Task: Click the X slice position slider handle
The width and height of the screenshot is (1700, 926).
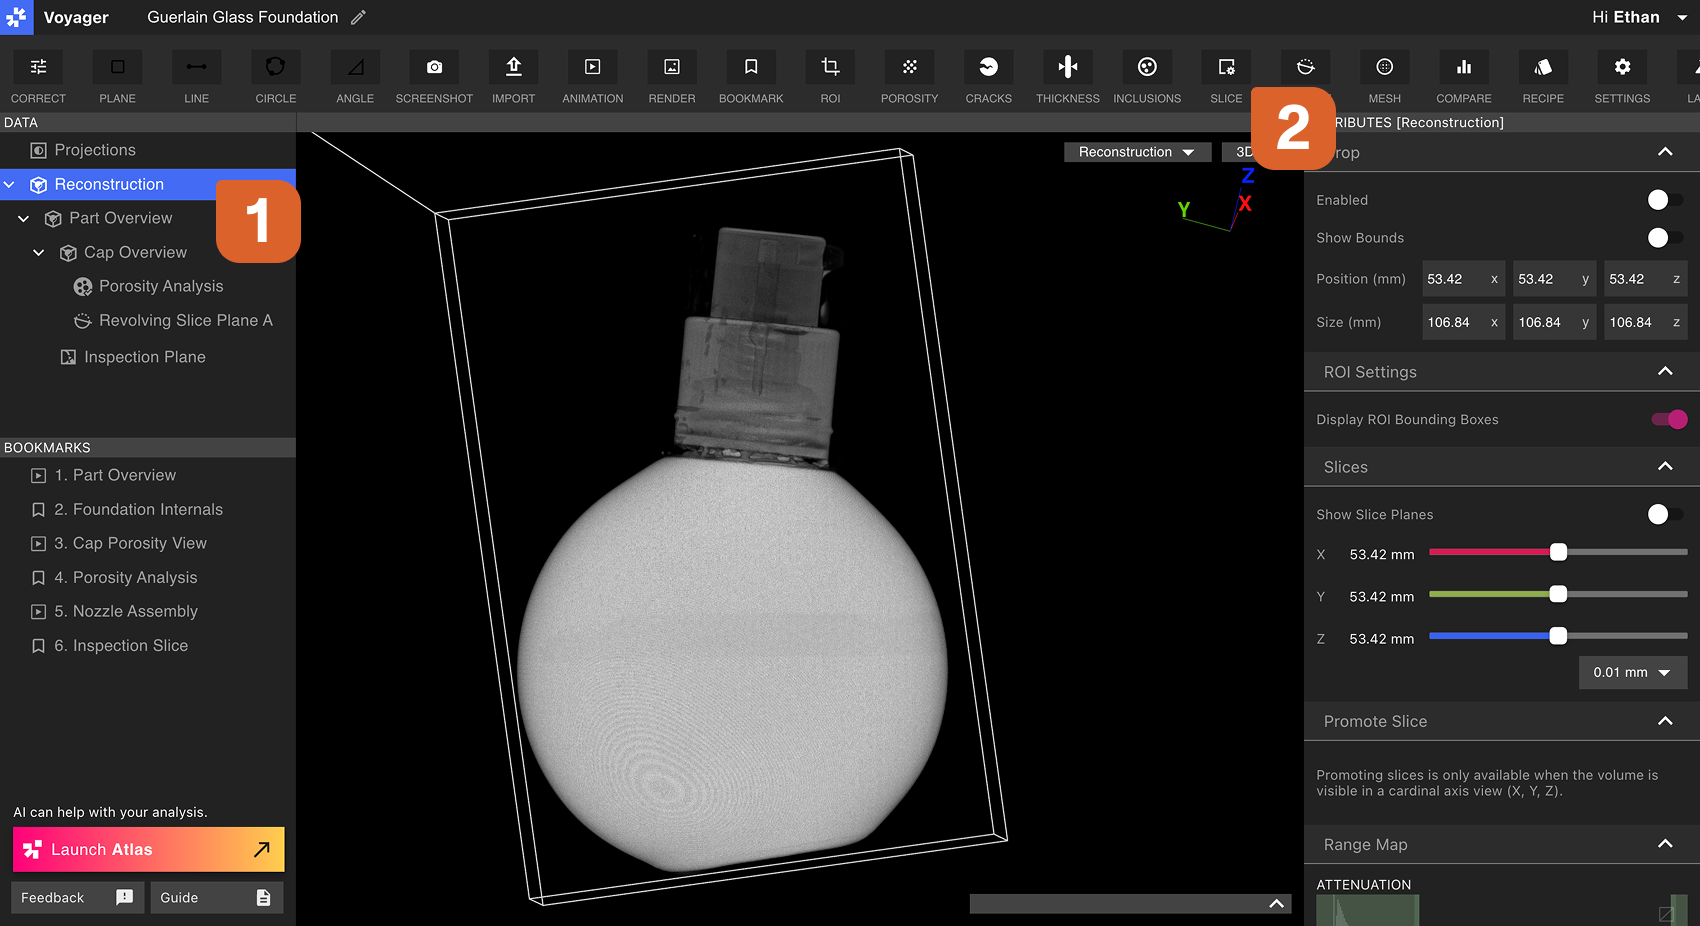Action: [1558, 552]
